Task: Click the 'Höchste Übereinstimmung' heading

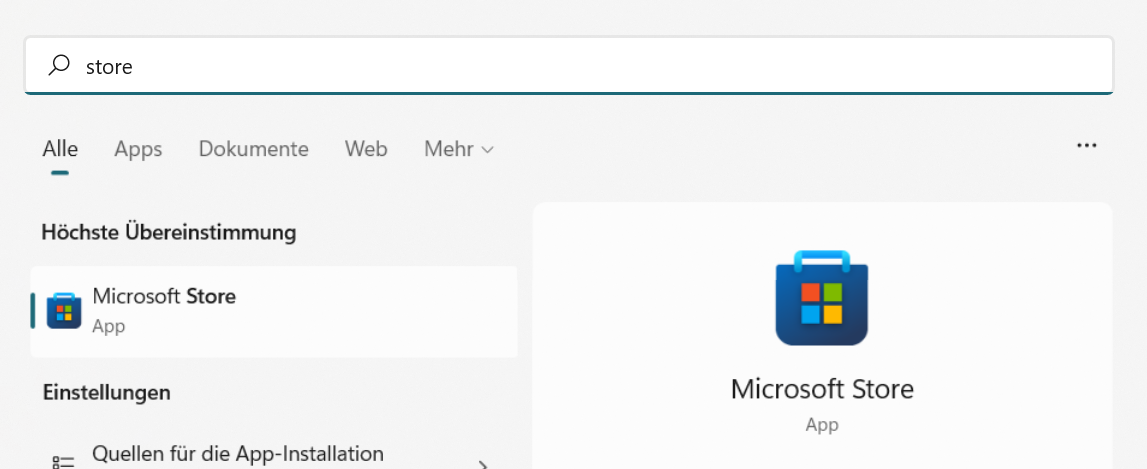Action: tap(169, 233)
